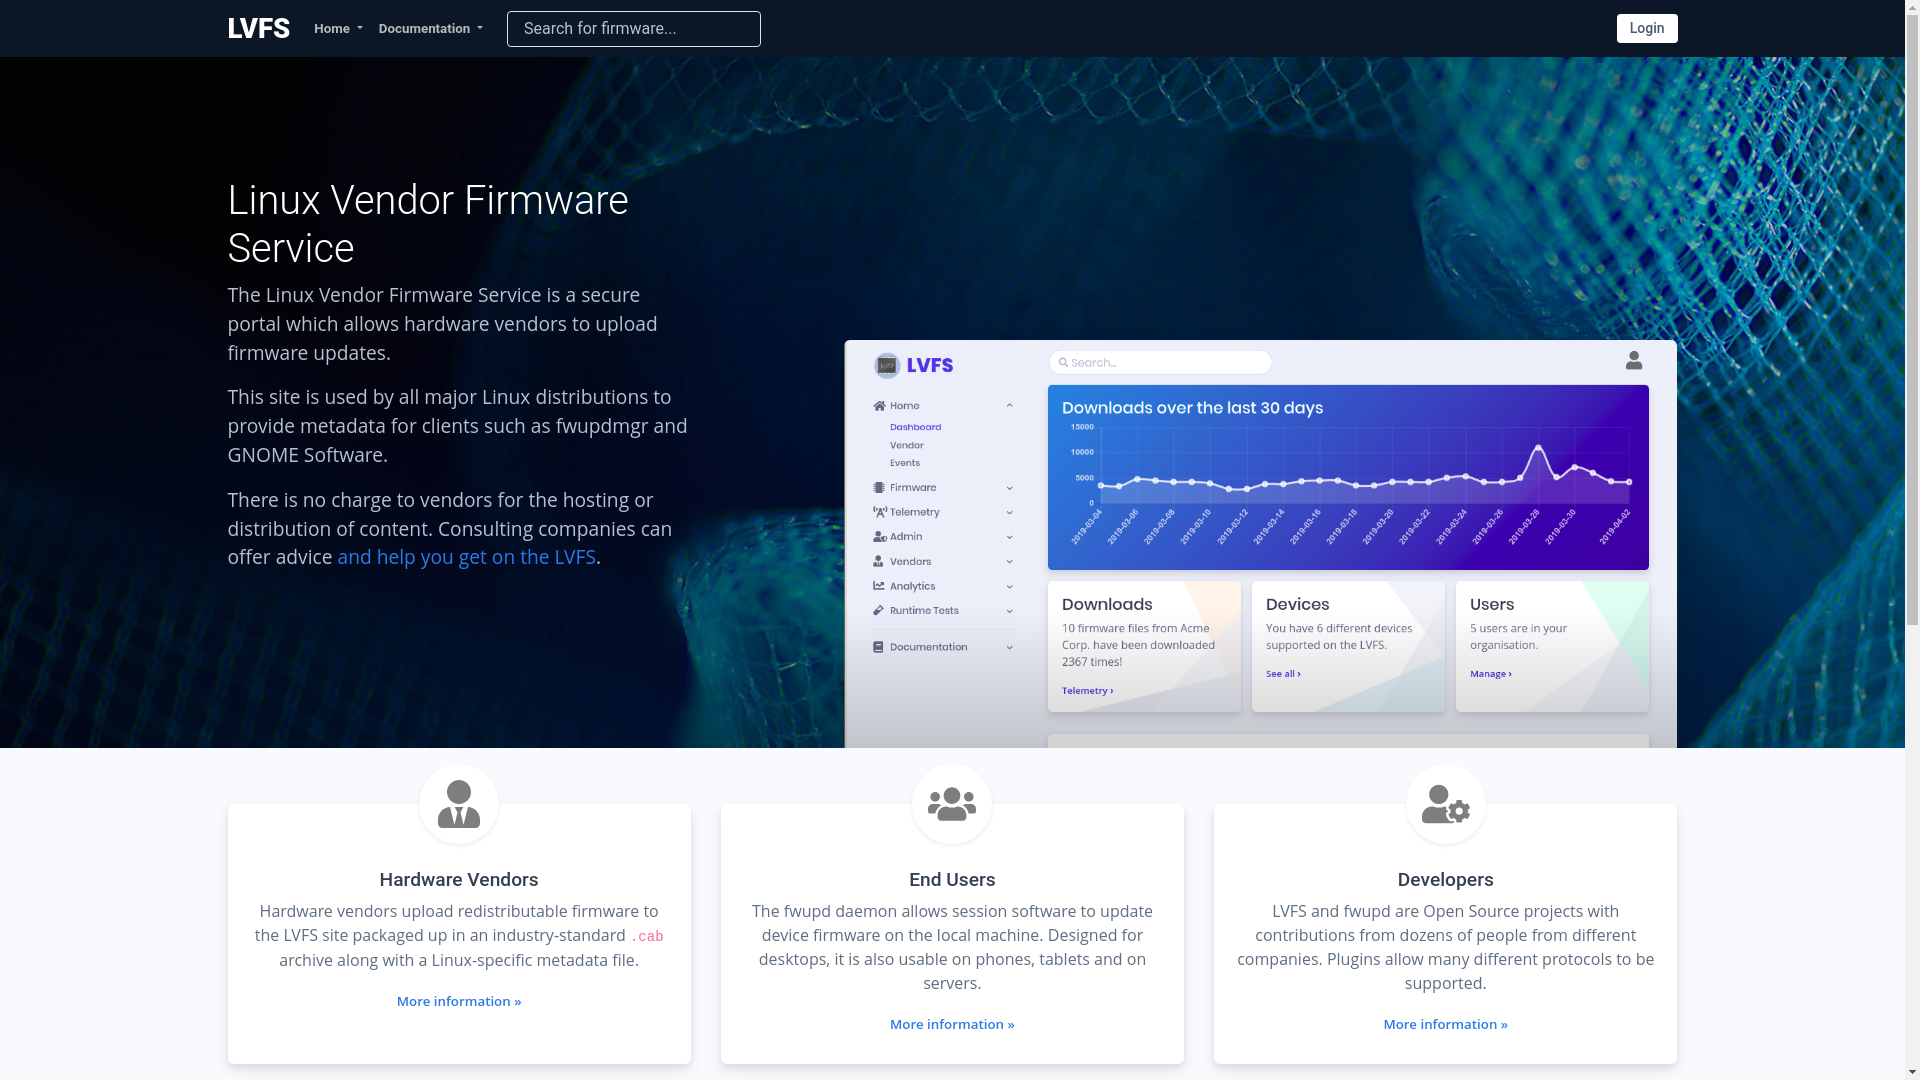Image resolution: width=1920 pixels, height=1080 pixels.
Task: Click 'See all ›' link in Devices card
Action: coord(1283,674)
